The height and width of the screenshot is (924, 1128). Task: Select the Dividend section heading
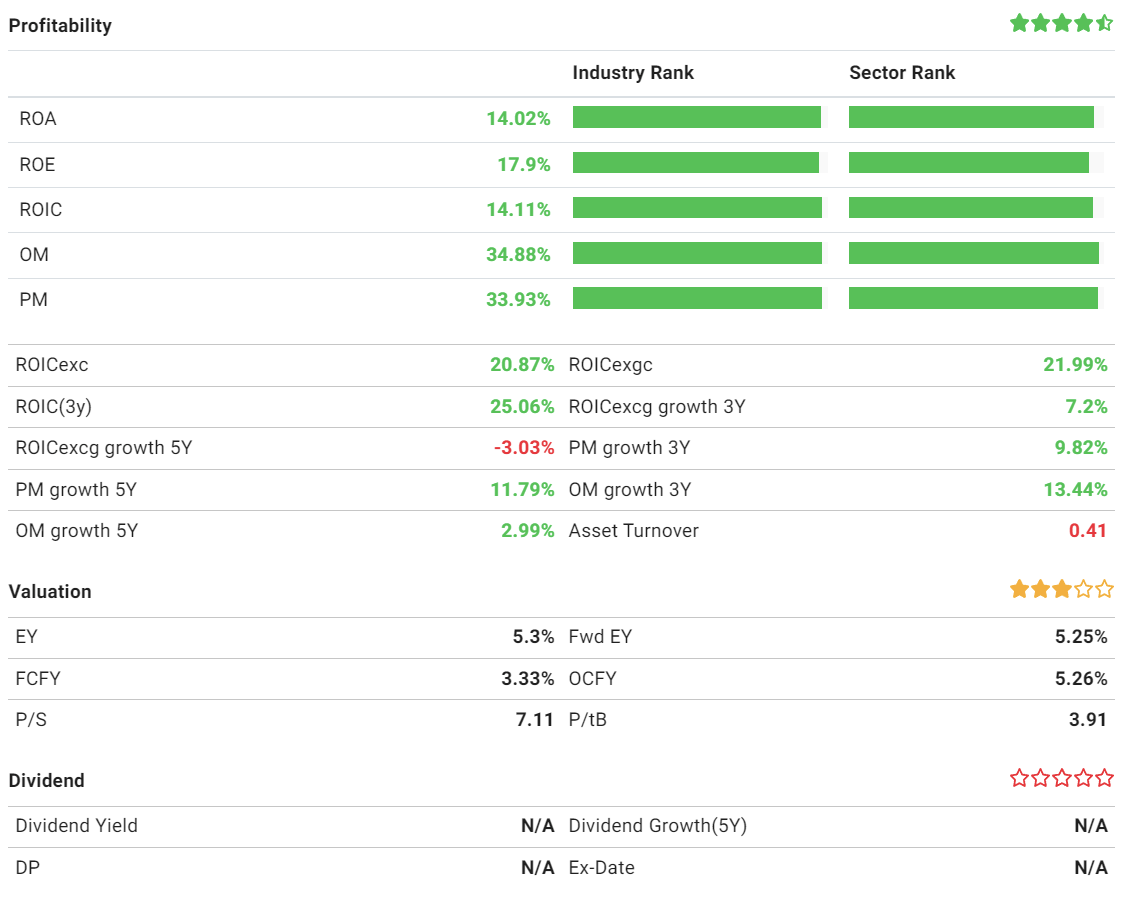point(46,781)
